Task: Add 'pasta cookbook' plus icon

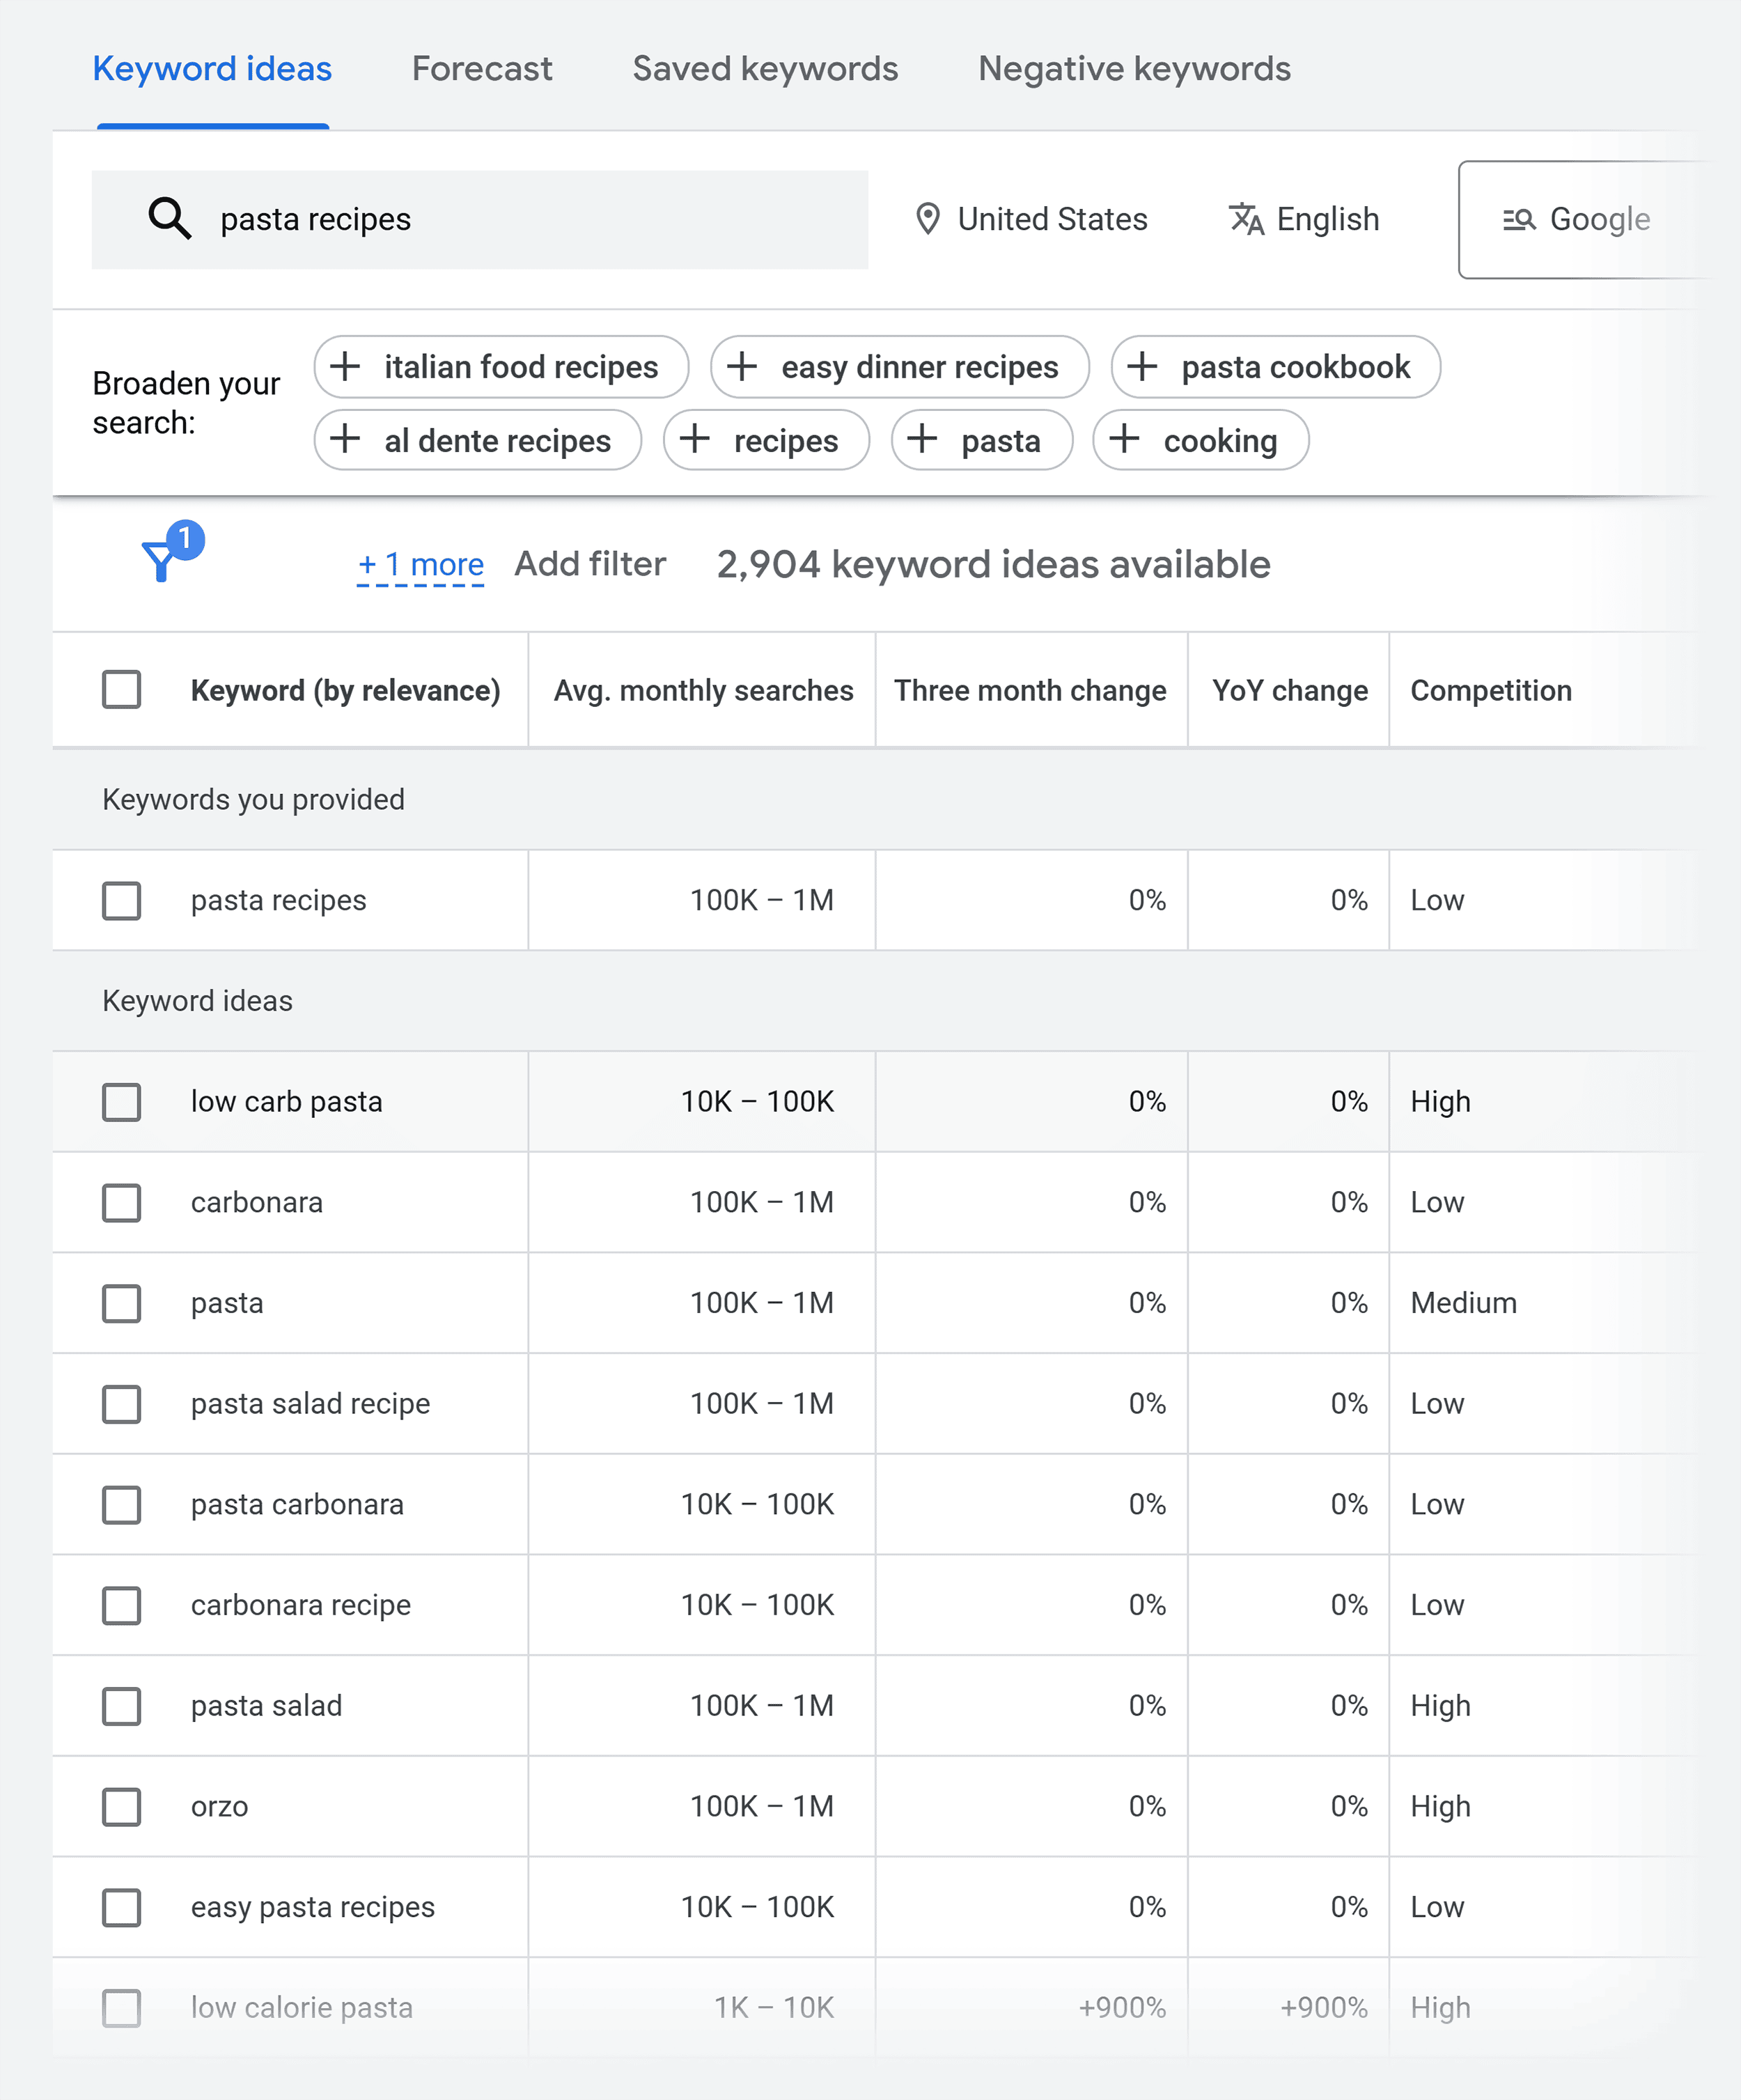Action: coord(1142,367)
